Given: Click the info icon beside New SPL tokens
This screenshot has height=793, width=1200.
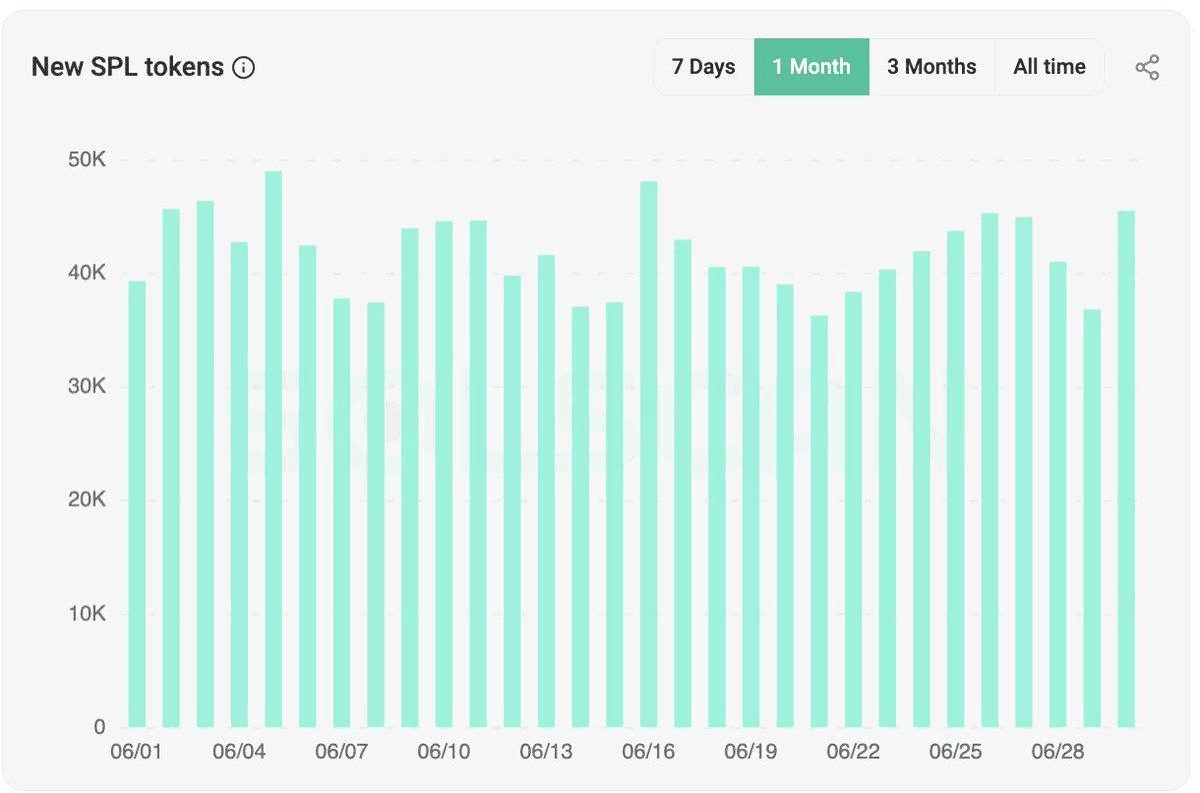Looking at the screenshot, I should tap(243, 68).
